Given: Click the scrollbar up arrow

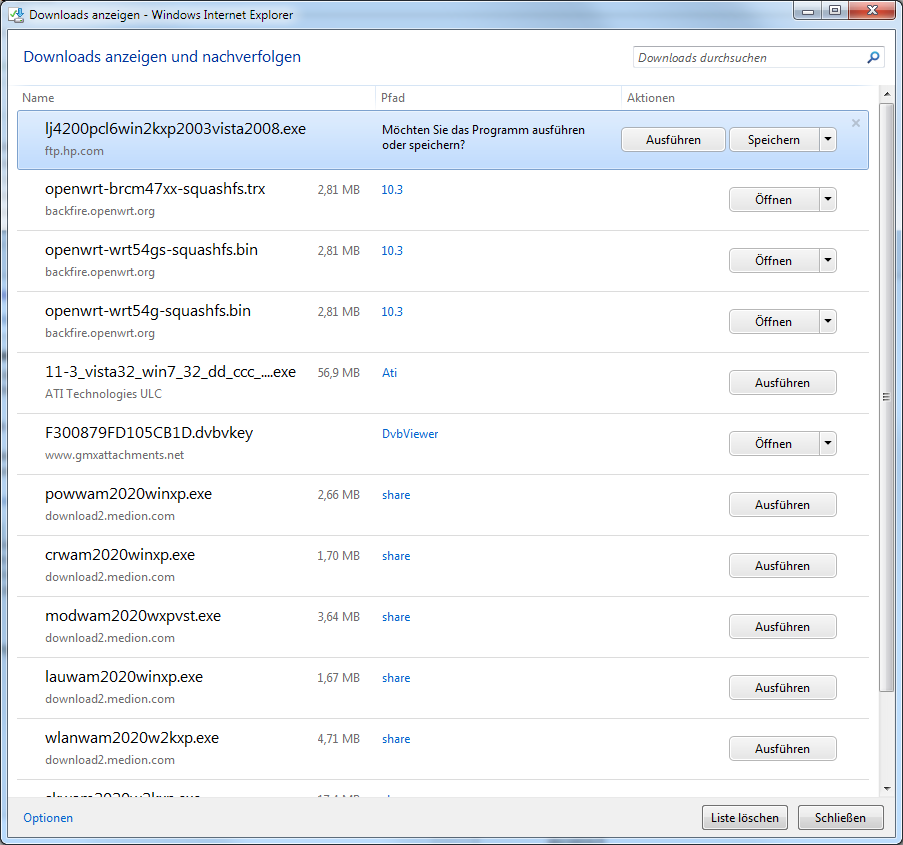Looking at the screenshot, I should 887,94.
